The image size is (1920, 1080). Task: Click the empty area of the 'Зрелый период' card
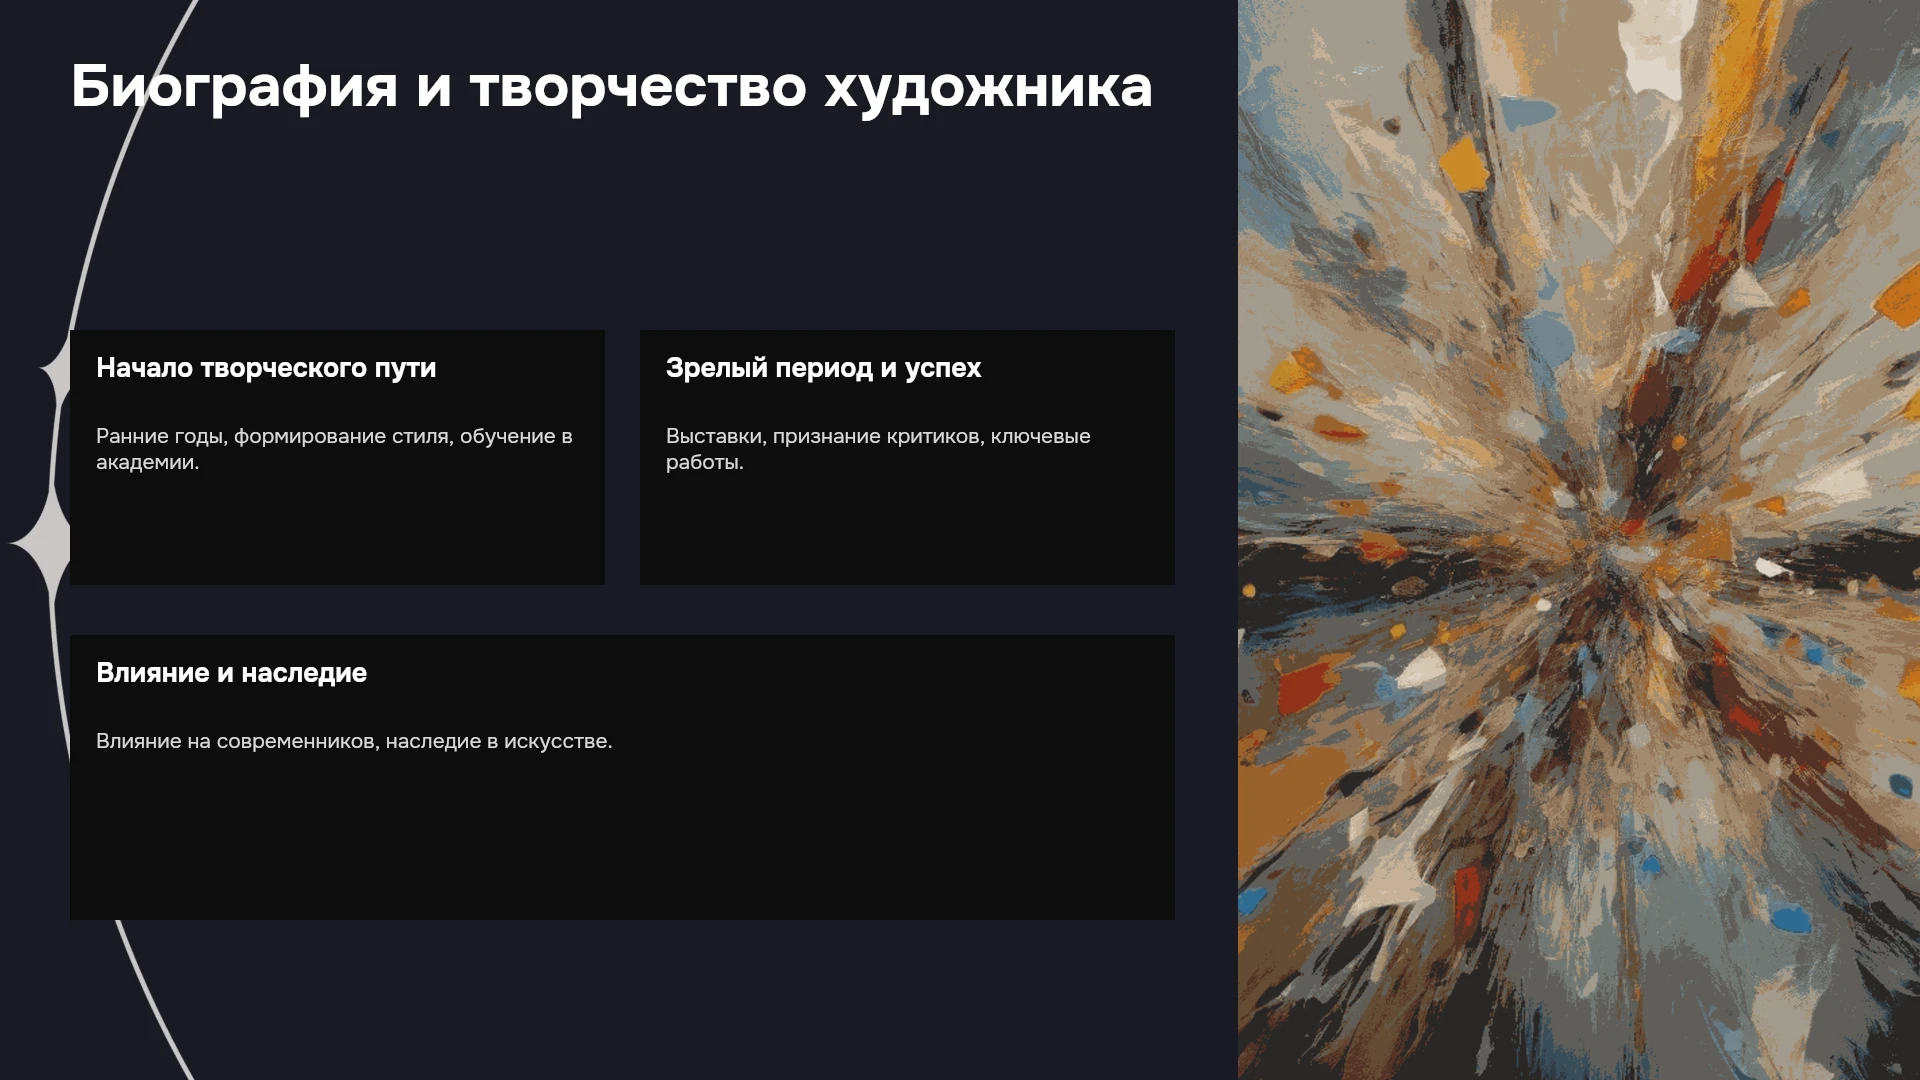click(x=907, y=530)
